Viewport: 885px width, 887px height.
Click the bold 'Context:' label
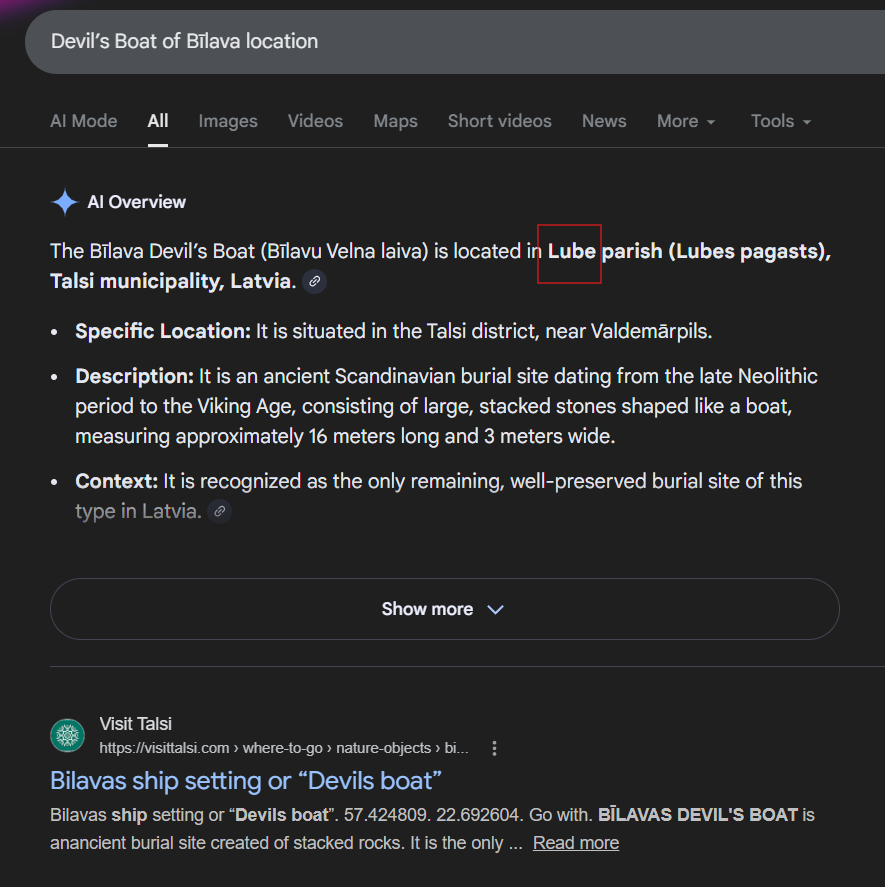pos(117,481)
